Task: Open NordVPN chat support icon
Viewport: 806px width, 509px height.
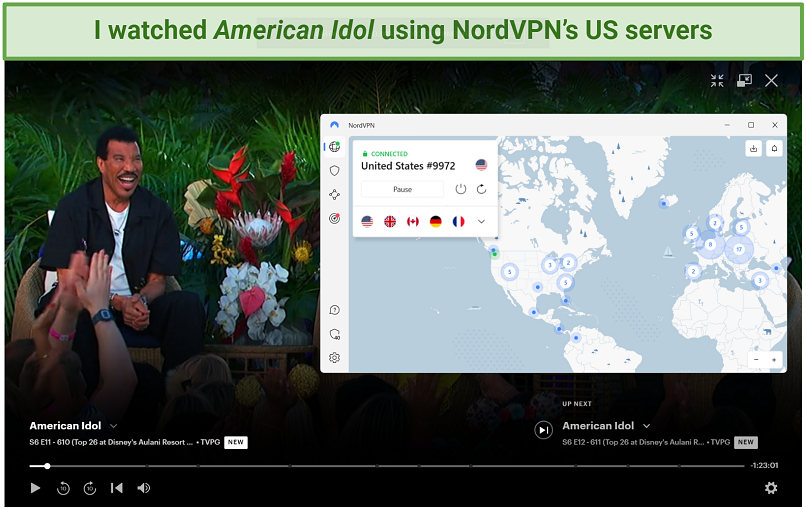Action: (335, 334)
